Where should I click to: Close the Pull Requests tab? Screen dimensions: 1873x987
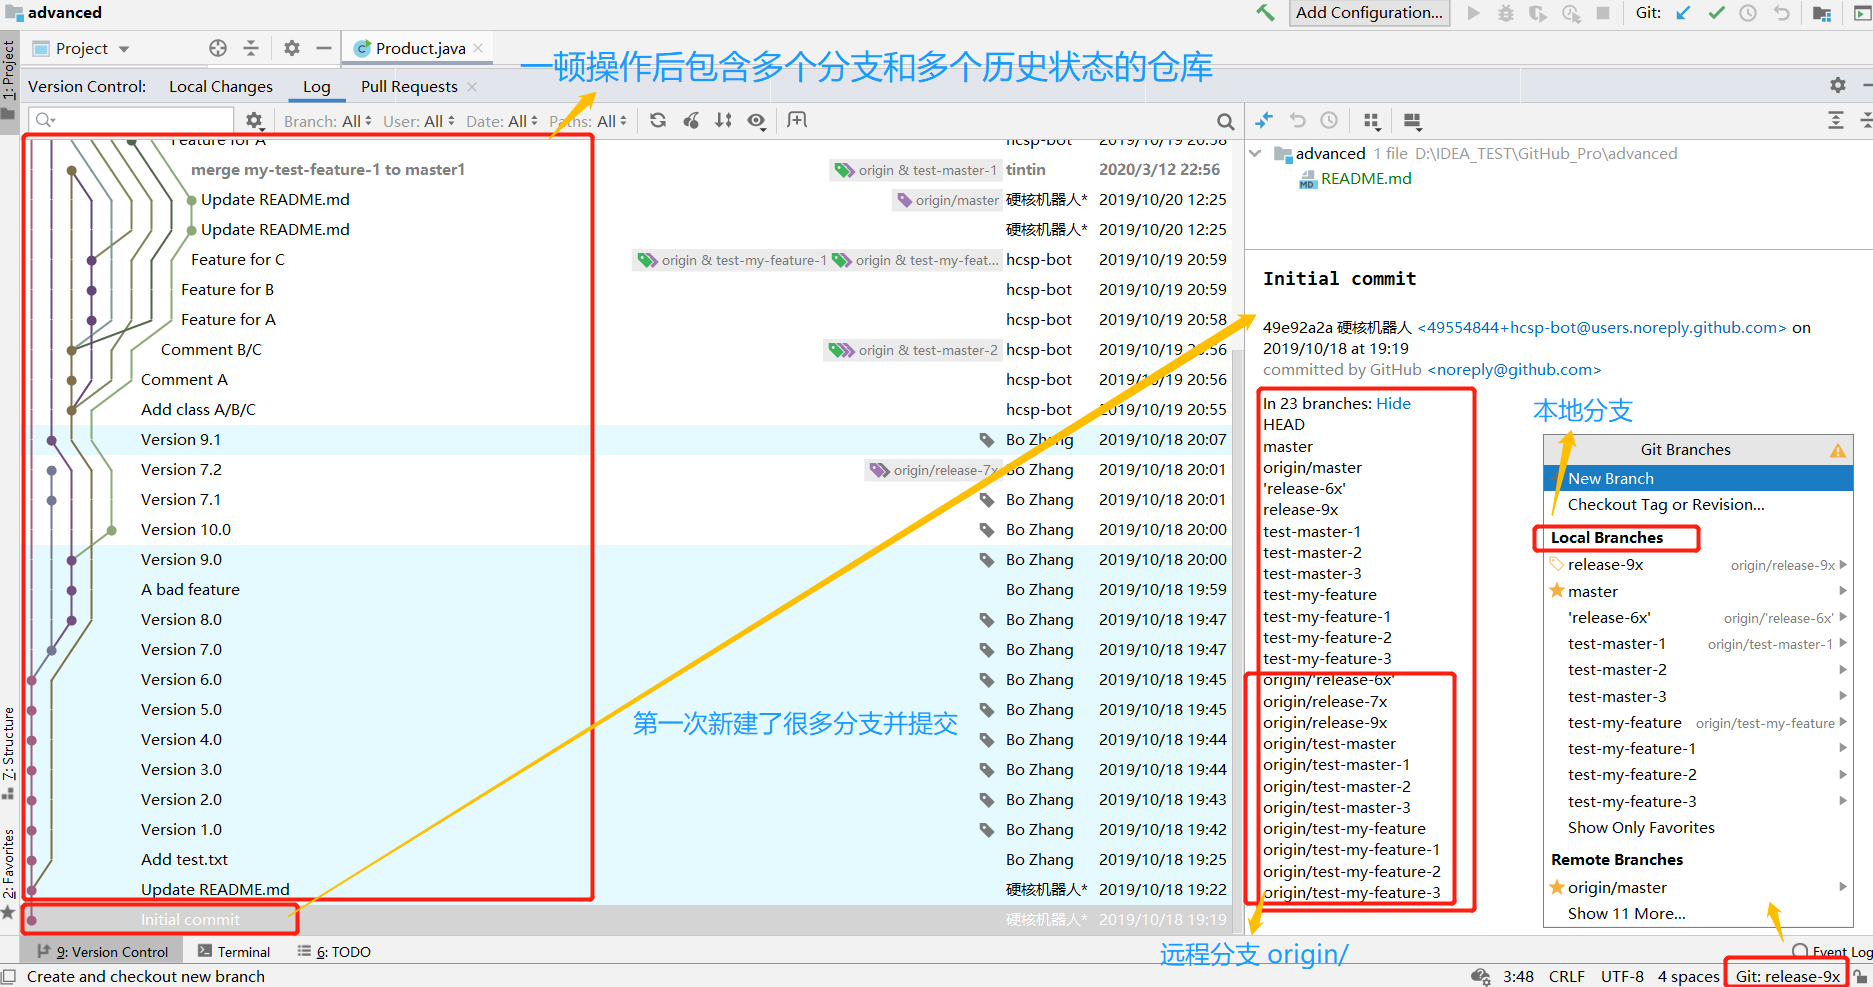[x=472, y=87]
